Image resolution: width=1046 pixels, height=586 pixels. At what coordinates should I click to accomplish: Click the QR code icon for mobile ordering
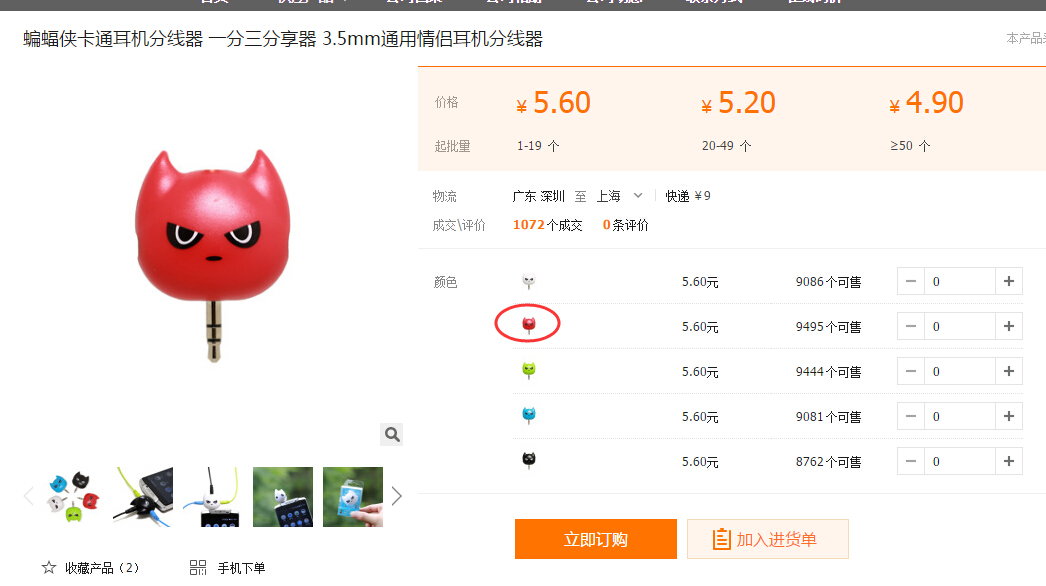click(198, 568)
